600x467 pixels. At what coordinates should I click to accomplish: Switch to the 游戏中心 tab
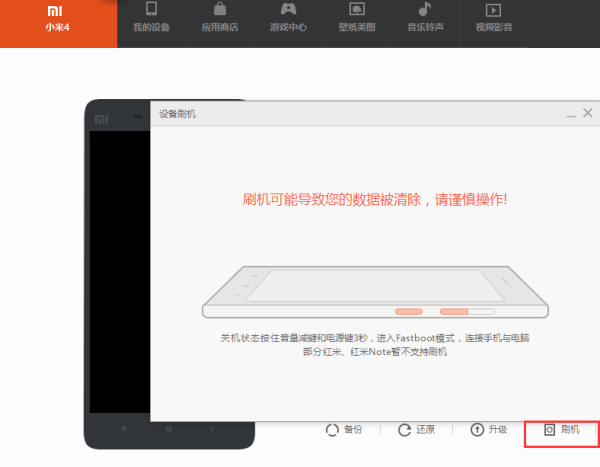pyautogui.click(x=288, y=24)
